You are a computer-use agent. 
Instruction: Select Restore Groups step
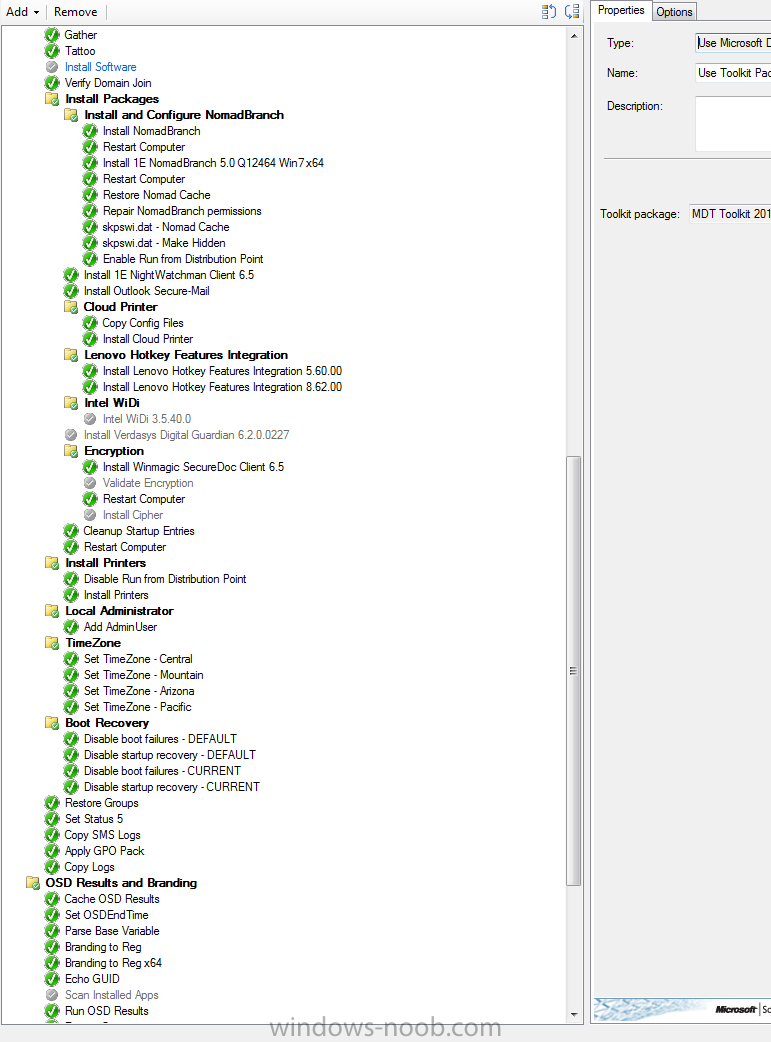102,803
